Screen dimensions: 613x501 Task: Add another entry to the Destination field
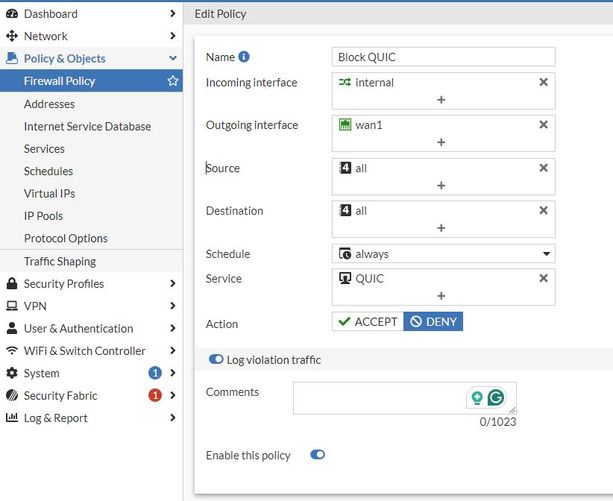click(441, 228)
